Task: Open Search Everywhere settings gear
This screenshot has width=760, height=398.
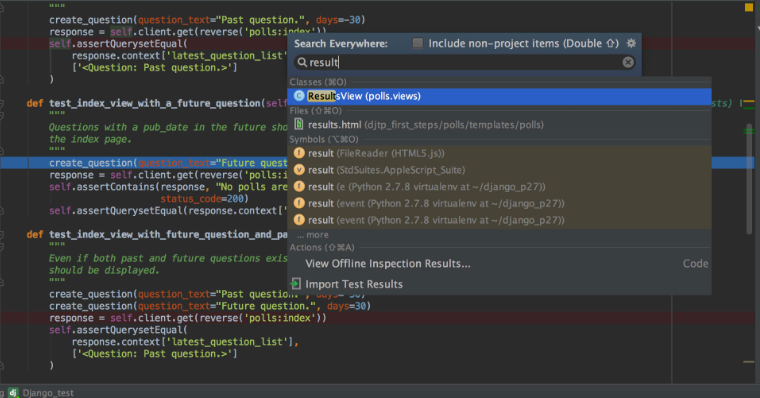Action: tap(631, 43)
